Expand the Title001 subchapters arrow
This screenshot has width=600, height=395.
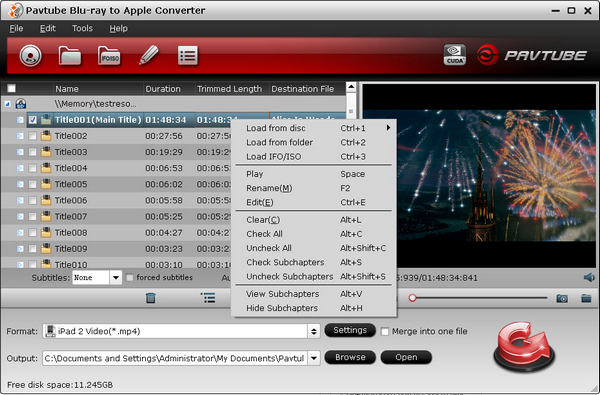(x=20, y=120)
